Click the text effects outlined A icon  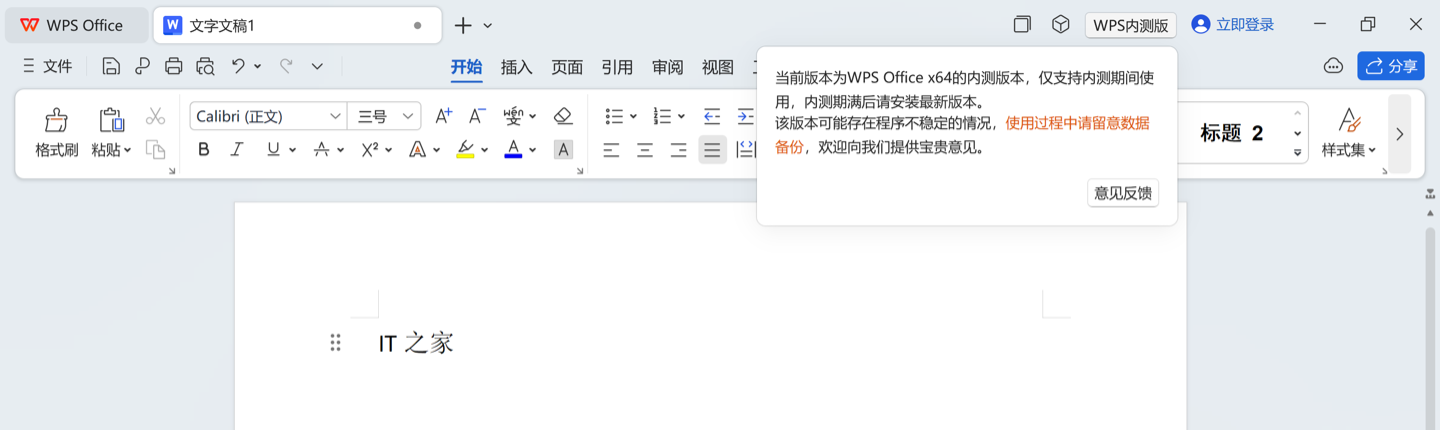point(417,150)
